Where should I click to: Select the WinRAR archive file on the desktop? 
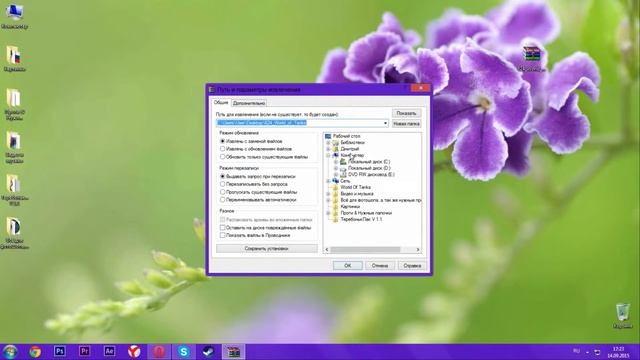531,58
